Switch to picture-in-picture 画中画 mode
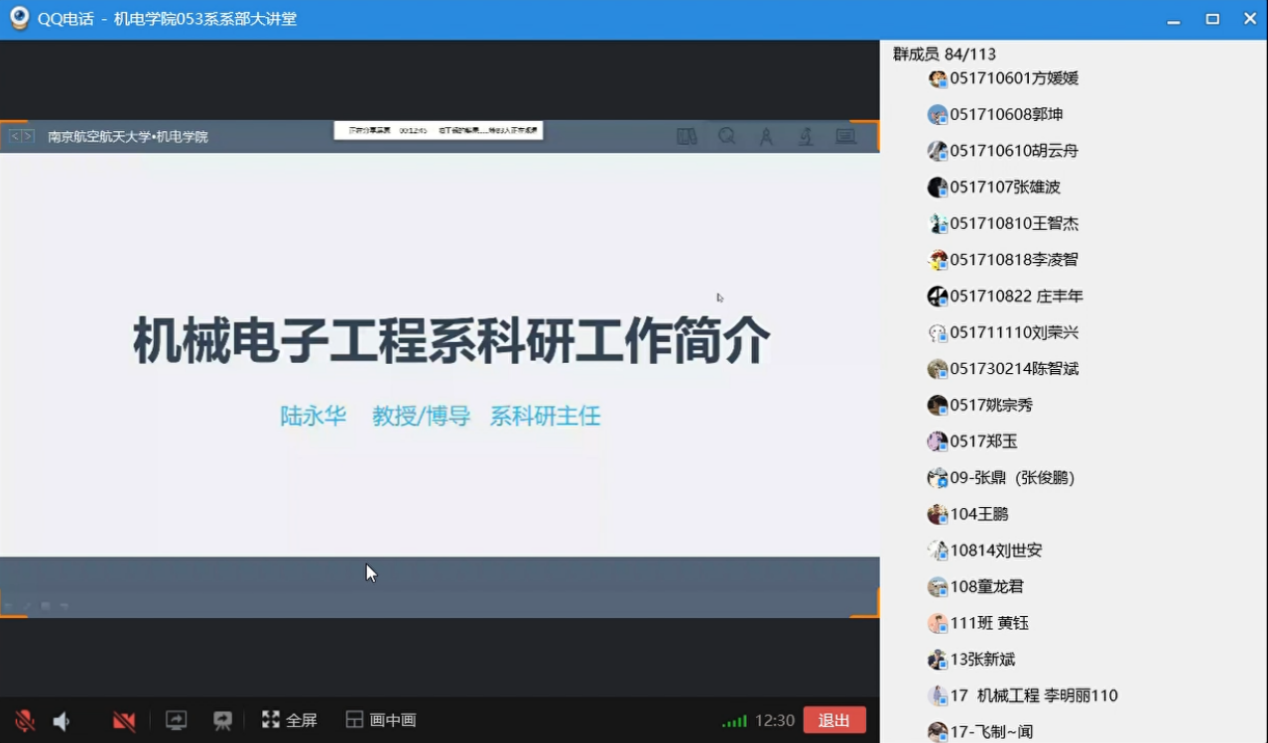Viewport: 1268px width, 743px height. [x=380, y=720]
